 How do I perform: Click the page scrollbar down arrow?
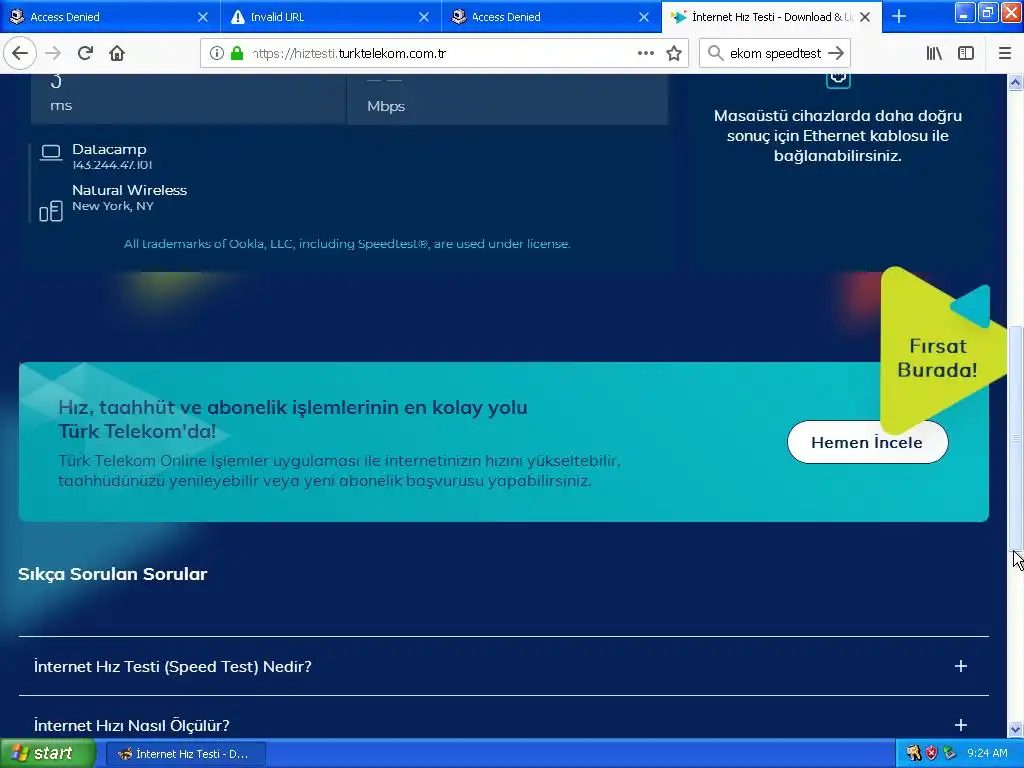(1016, 729)
